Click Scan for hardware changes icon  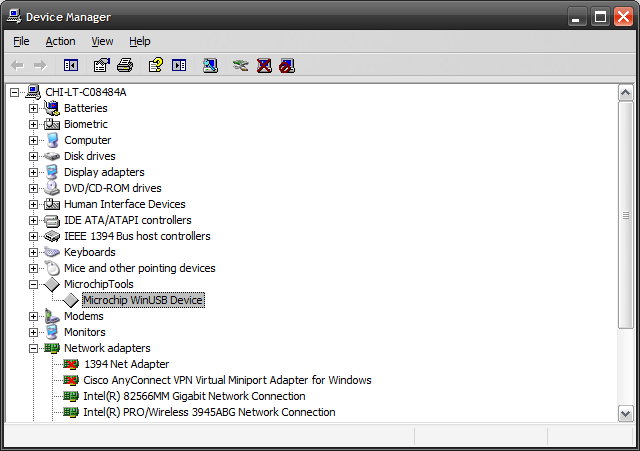[x=210, y=65]
